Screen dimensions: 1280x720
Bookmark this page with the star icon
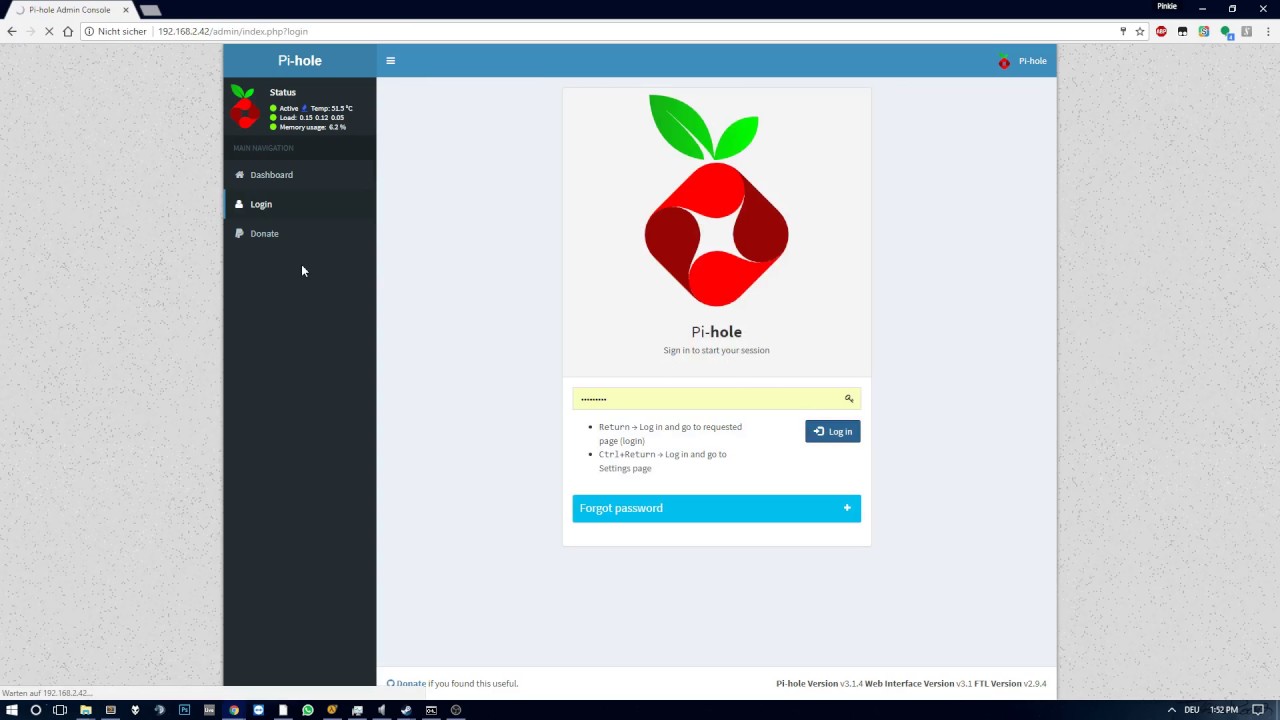click(1139, 32)
